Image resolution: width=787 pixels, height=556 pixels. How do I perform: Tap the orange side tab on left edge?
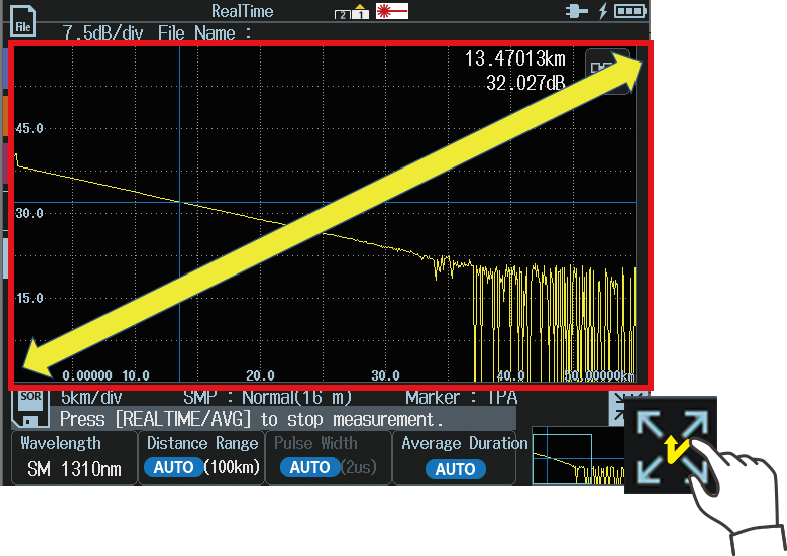[6, 116]
